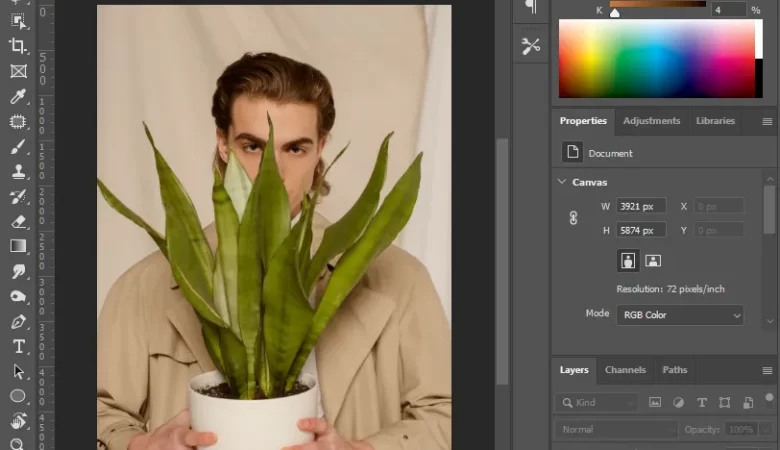Select the History Brush tool
The height and width of the screenshot is (450, 780).
click(x=18, y=196)
